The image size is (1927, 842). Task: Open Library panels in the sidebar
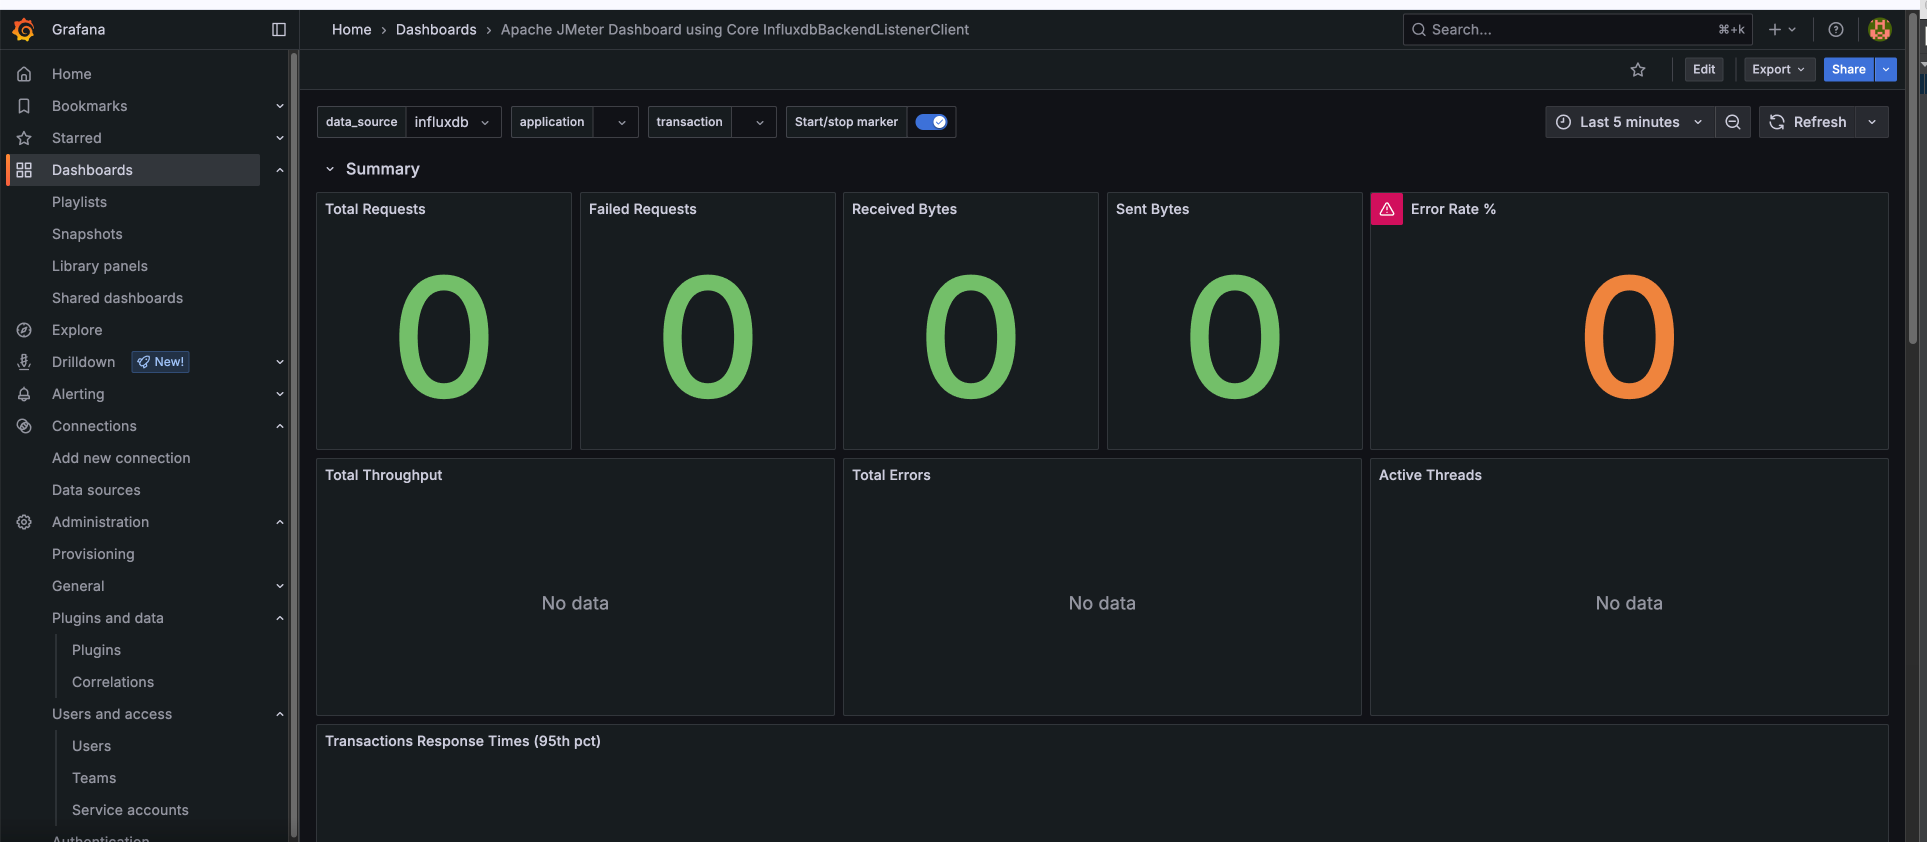(x=100, y=266)
